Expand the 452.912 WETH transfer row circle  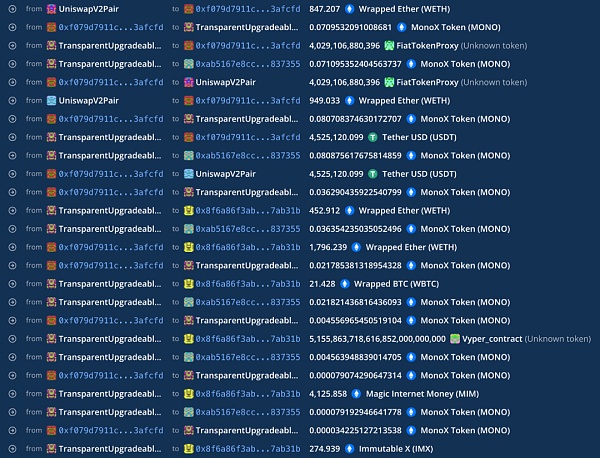[x=12, y=210]
